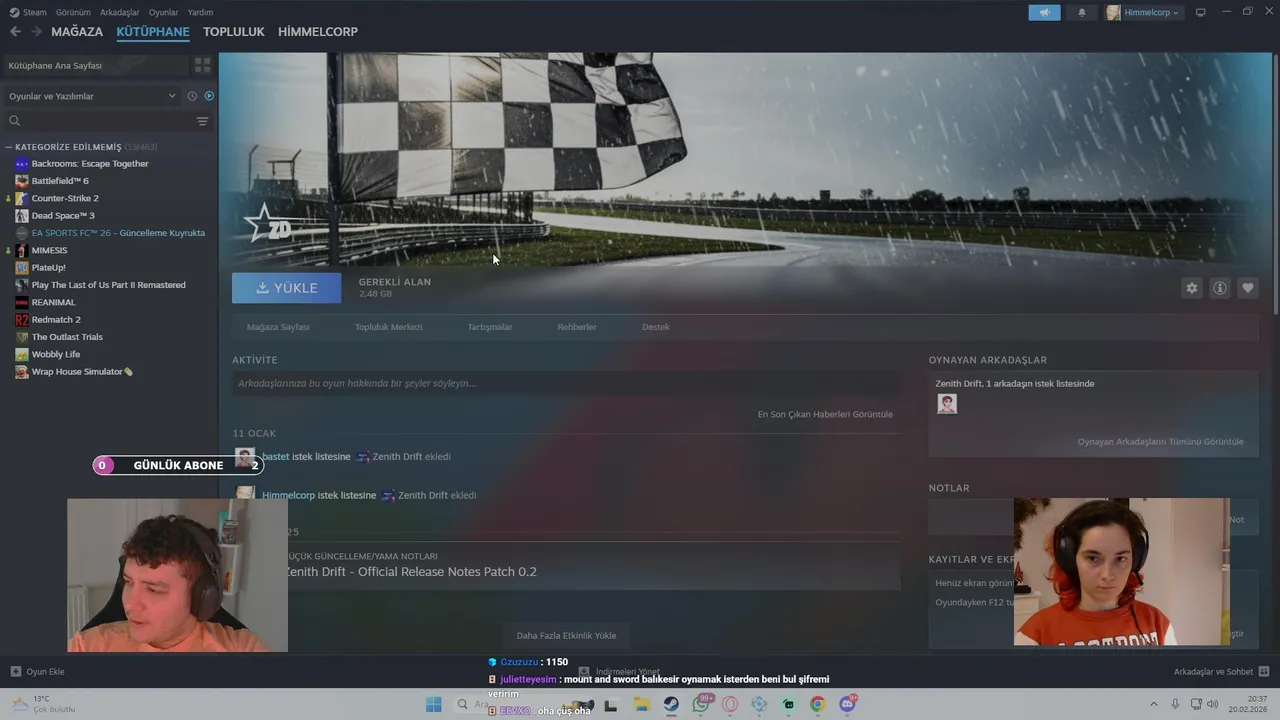Open the Windows Start menu
The image size is (1280, 720).
(433, 705)
